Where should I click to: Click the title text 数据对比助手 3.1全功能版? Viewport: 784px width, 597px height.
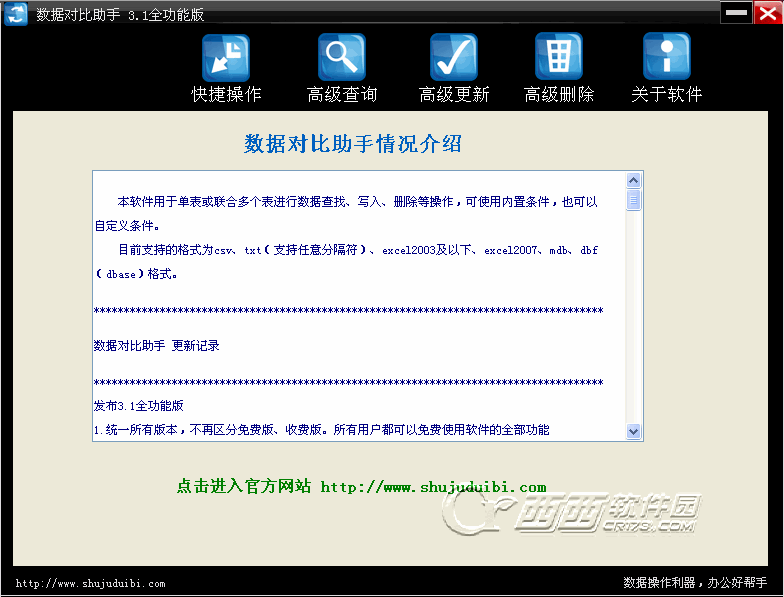[x=120, y=14]
